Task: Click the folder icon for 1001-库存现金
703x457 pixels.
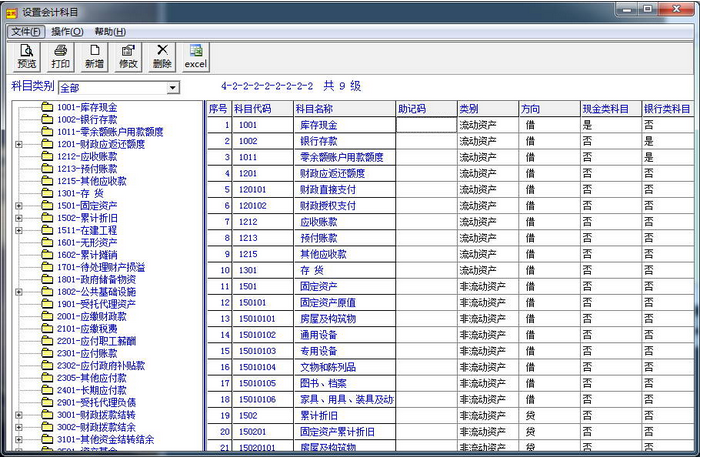Action: point(47,107)
